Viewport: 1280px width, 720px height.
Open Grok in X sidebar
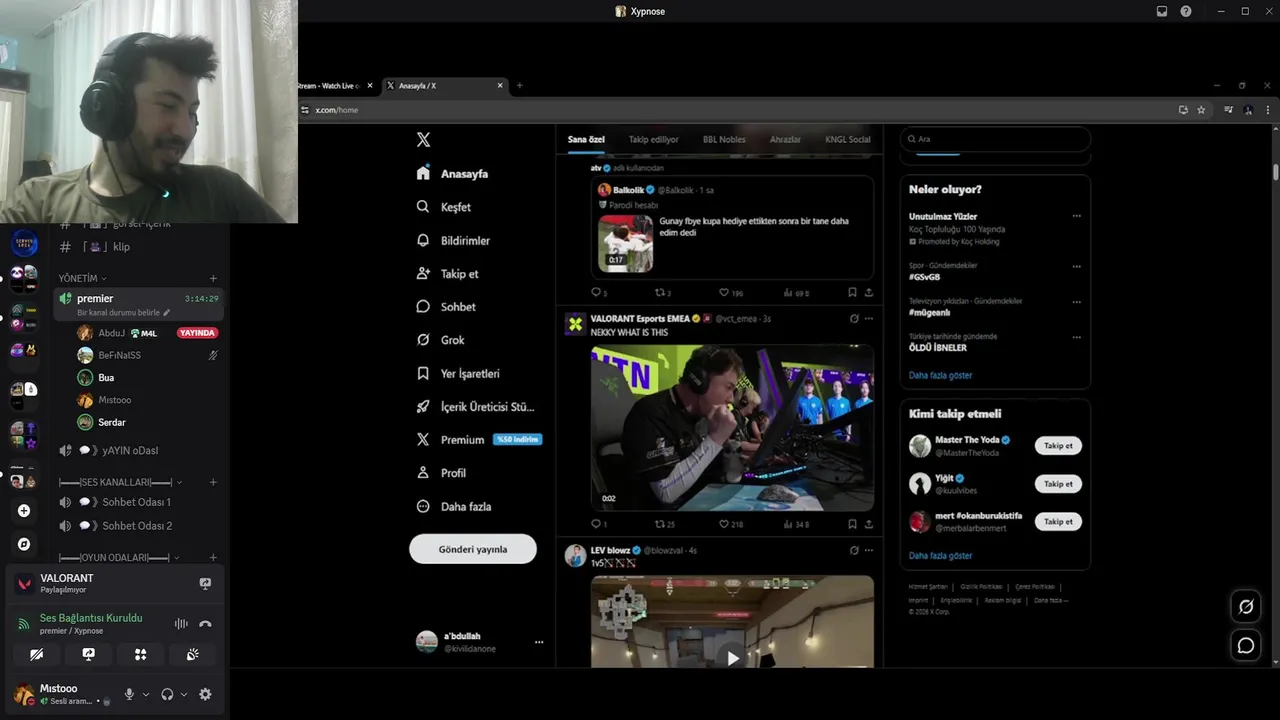[440, 340]
